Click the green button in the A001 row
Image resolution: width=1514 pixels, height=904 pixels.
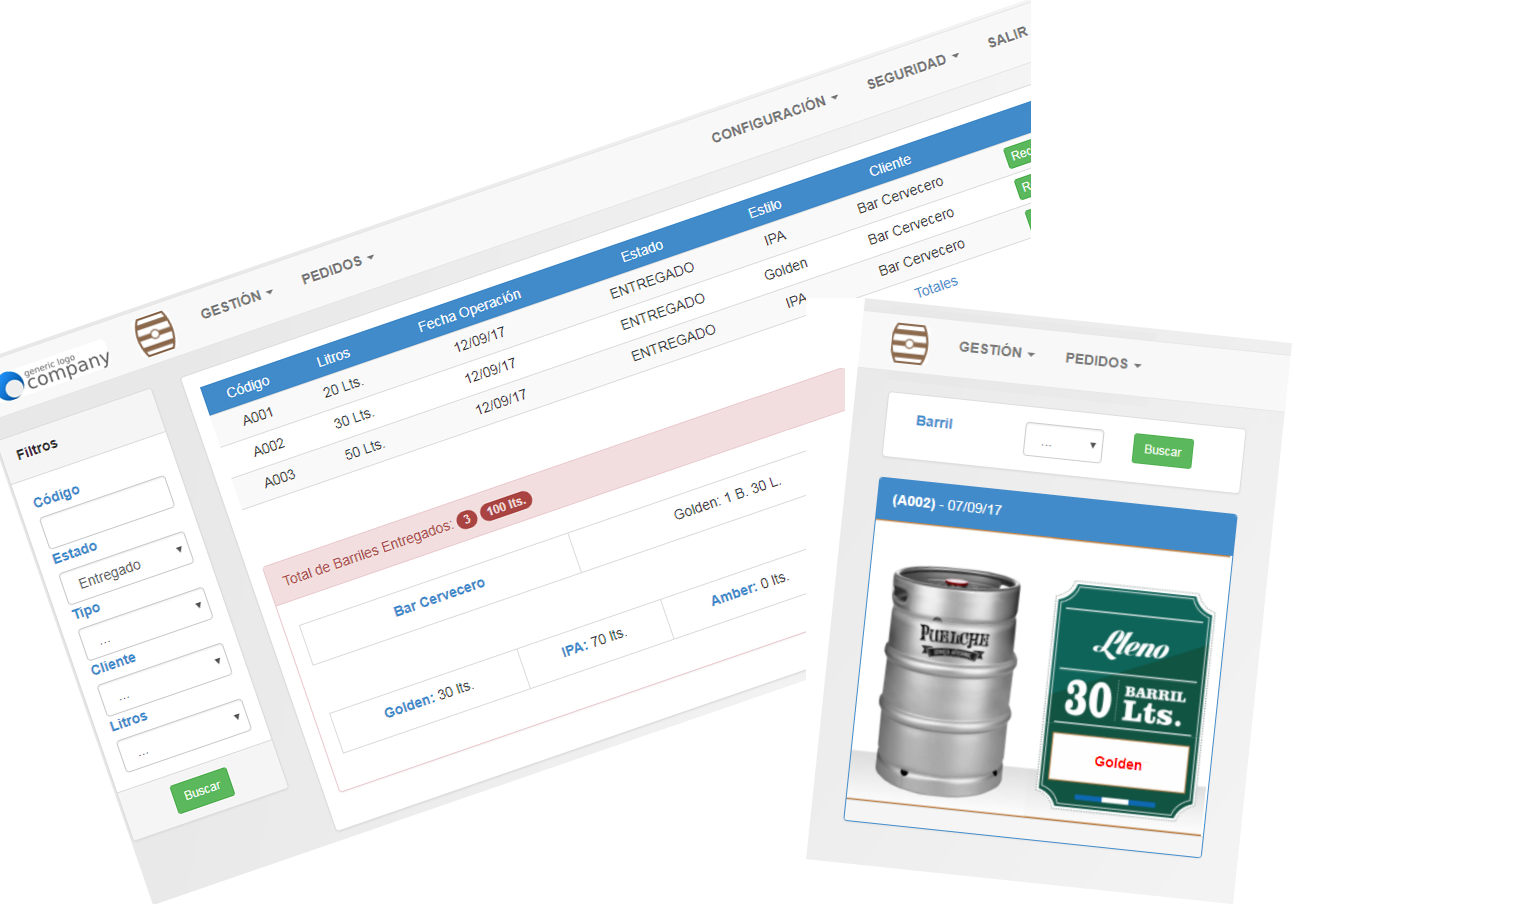point(1018,154)
